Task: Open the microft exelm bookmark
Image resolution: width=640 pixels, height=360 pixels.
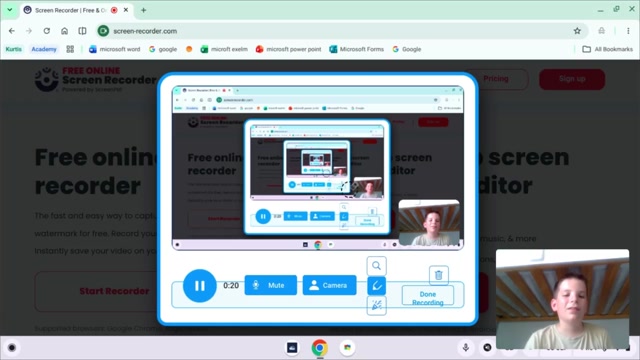Action: pyautogui.click(x=224, y=49)
